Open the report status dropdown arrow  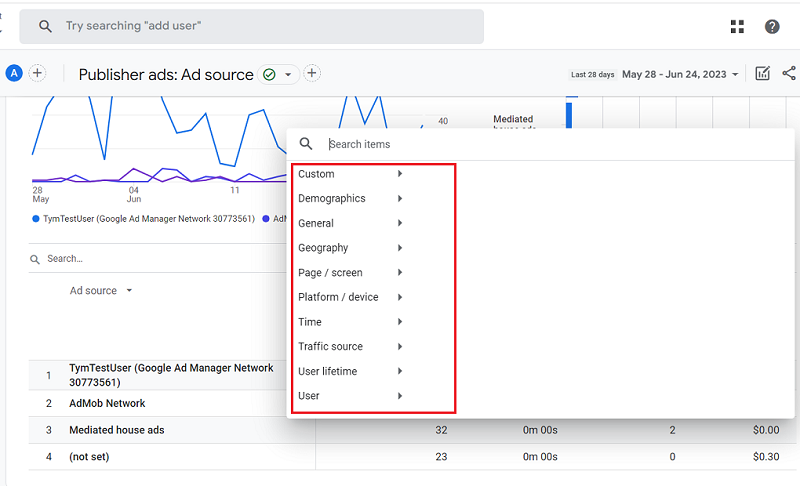click(x=288, y=75)
